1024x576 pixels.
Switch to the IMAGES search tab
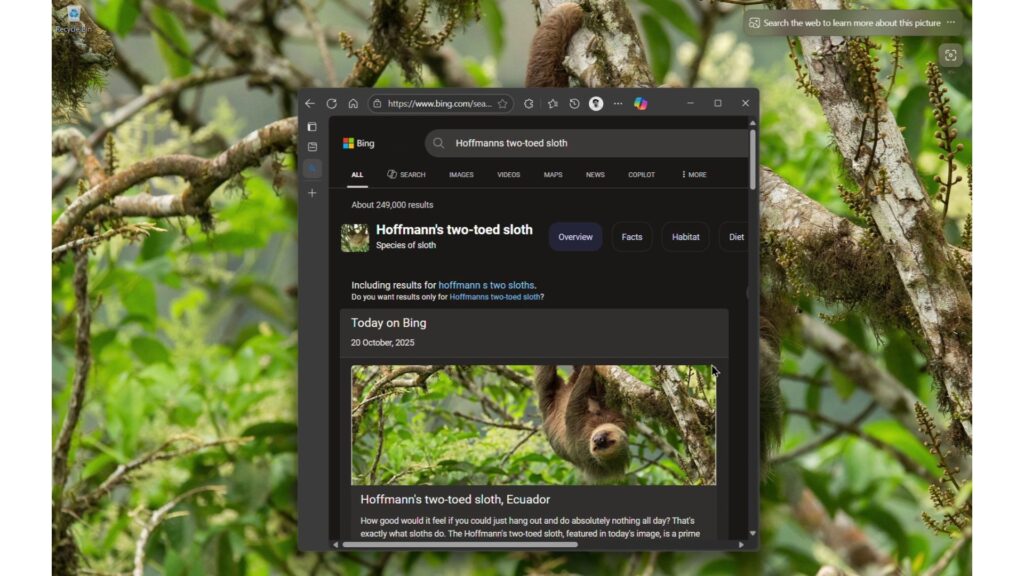pyautogui.click(x=461, y=174)
